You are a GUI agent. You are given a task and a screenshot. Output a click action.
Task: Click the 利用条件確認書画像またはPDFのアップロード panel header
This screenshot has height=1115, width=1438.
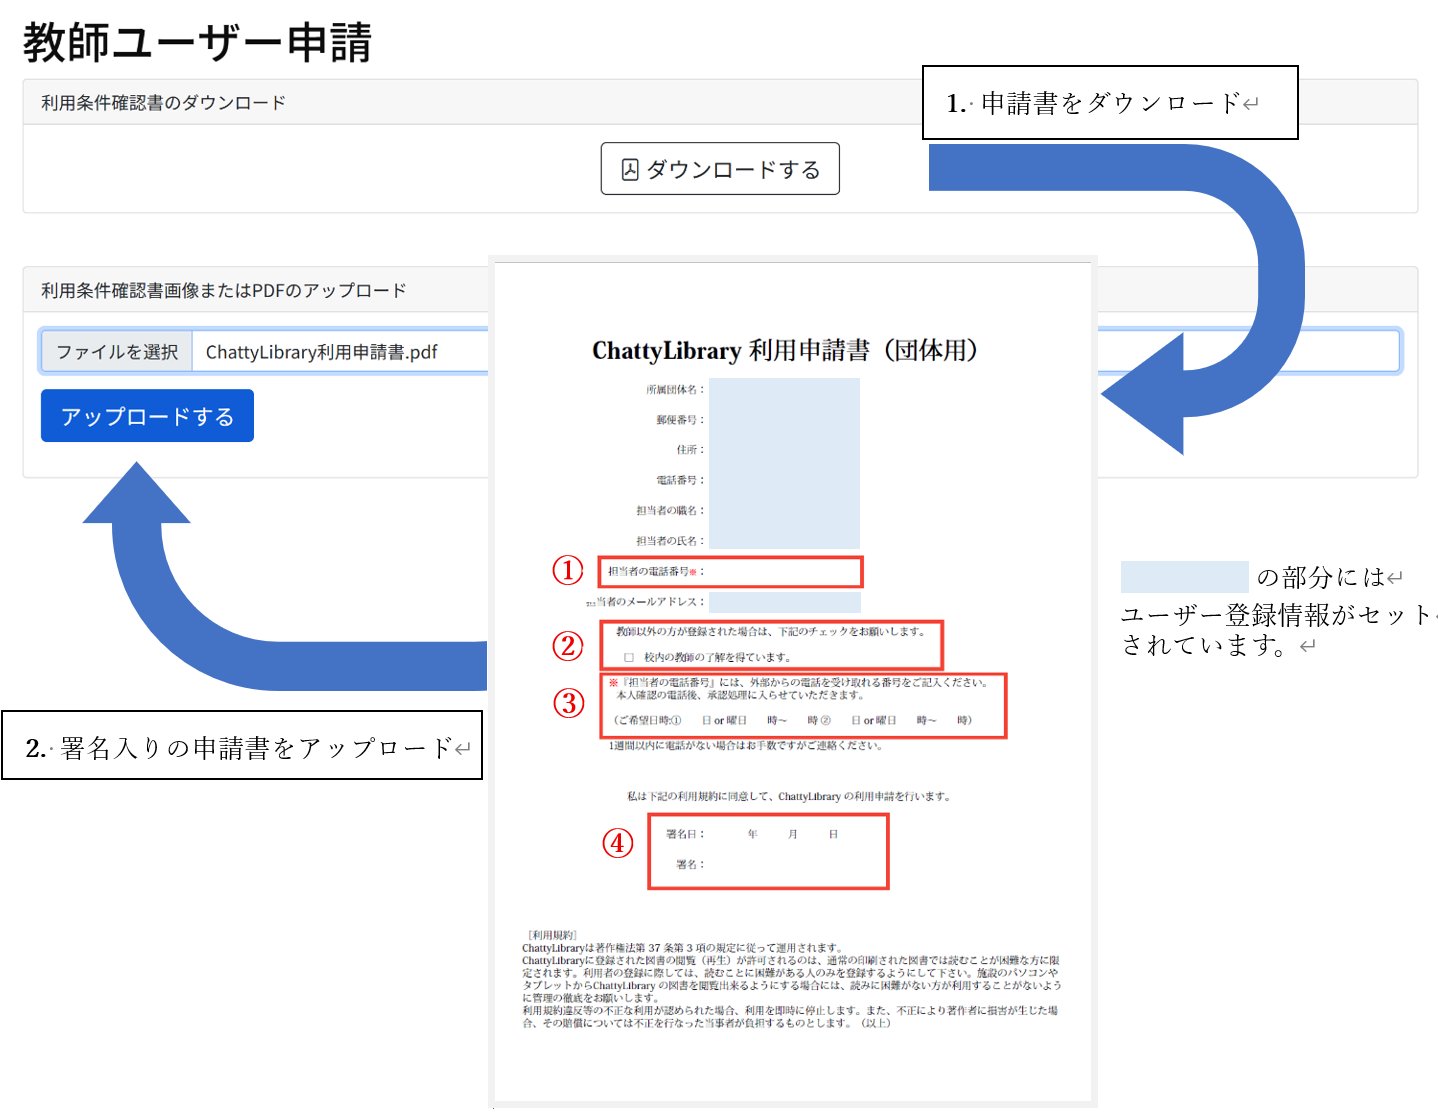tap(224, 291)
